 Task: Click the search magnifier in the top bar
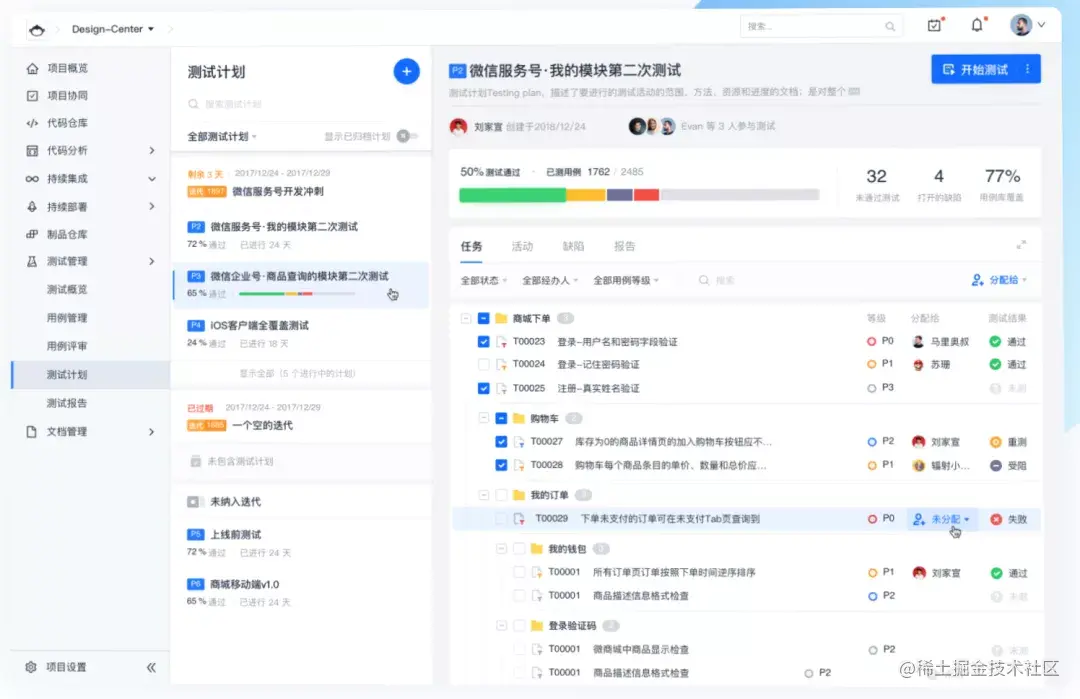(x=889, y=26)
